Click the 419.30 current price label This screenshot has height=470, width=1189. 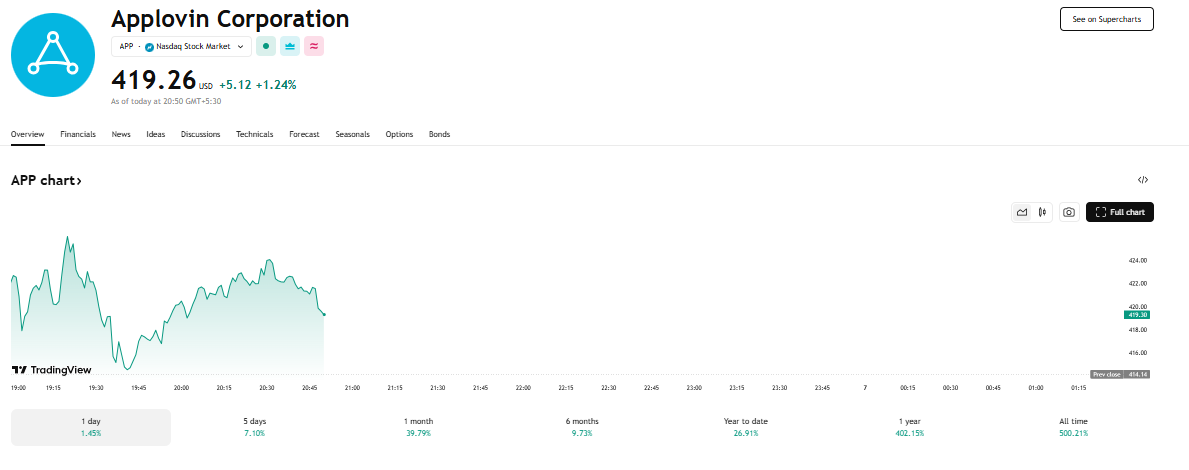[x=1137, y=315]
